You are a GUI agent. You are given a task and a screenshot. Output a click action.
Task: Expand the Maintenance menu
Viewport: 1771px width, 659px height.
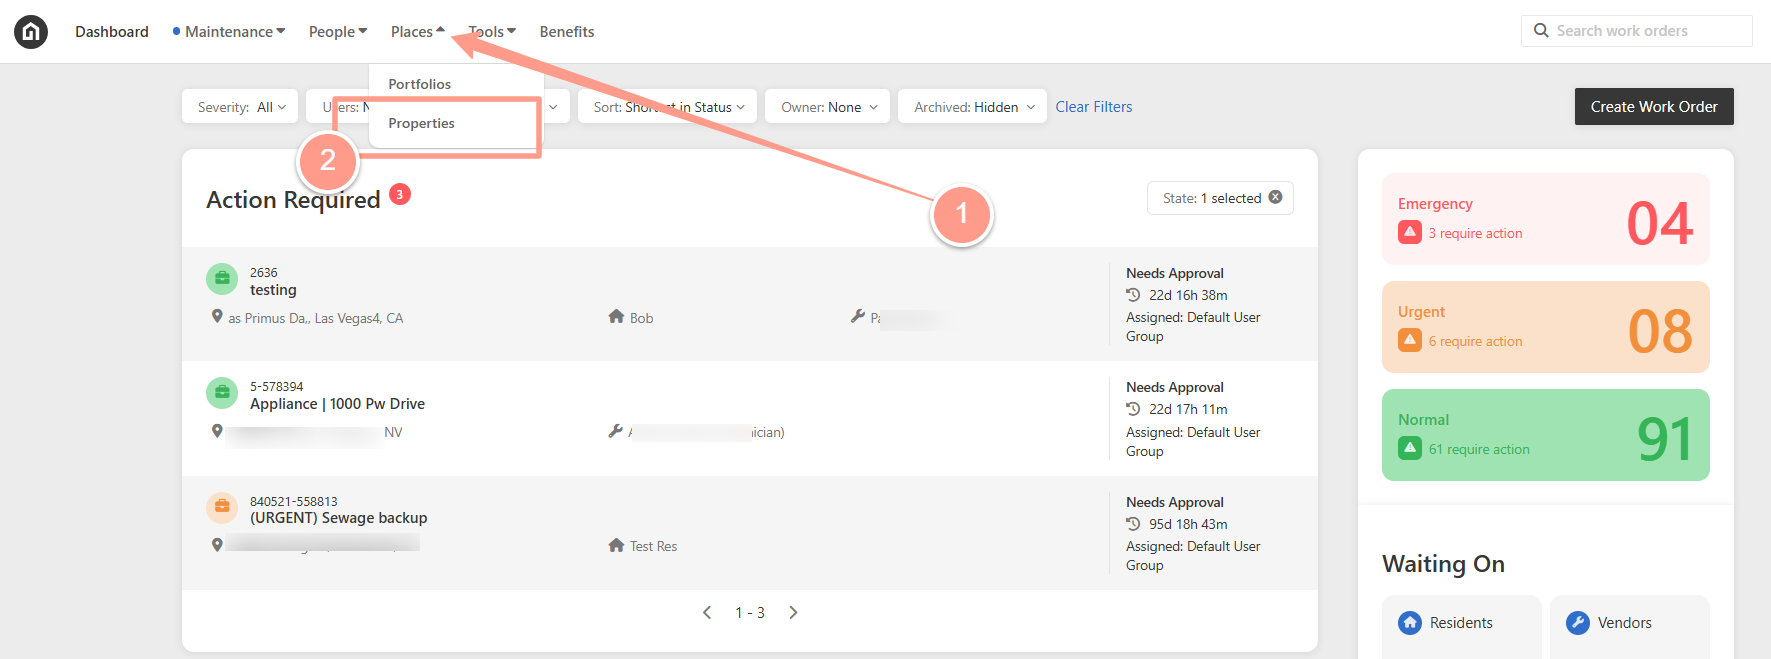(235, 32)
